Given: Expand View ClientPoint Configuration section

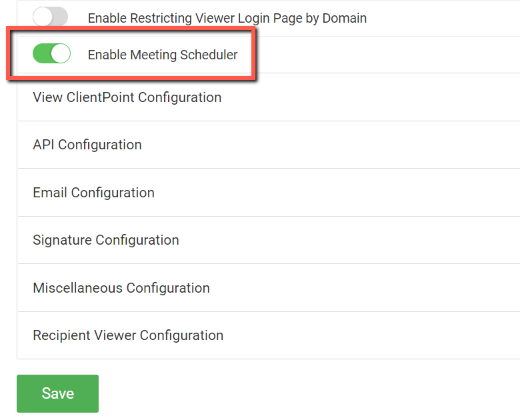Looking at the screenshot, I should pos(269,97).
